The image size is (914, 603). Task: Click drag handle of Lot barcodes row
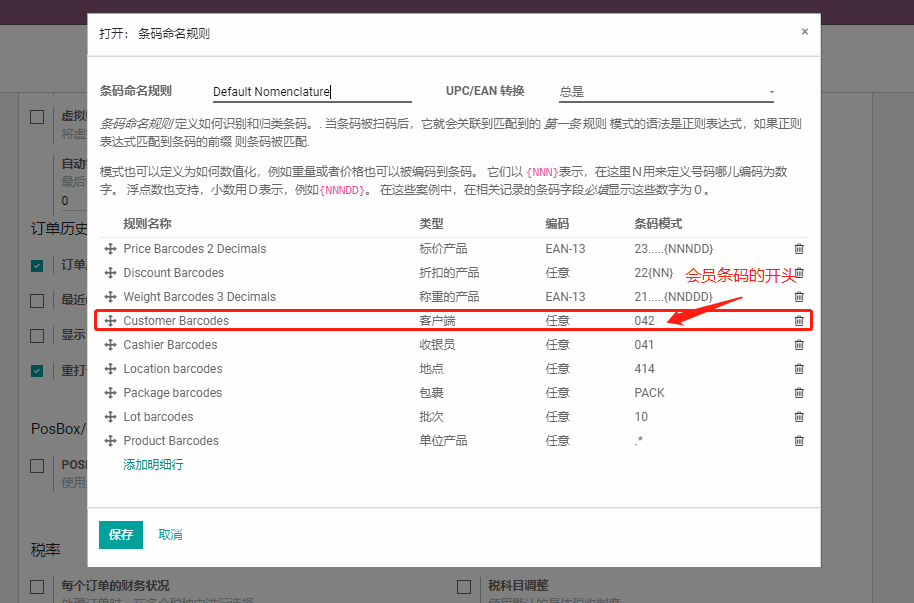coord(110,417)
